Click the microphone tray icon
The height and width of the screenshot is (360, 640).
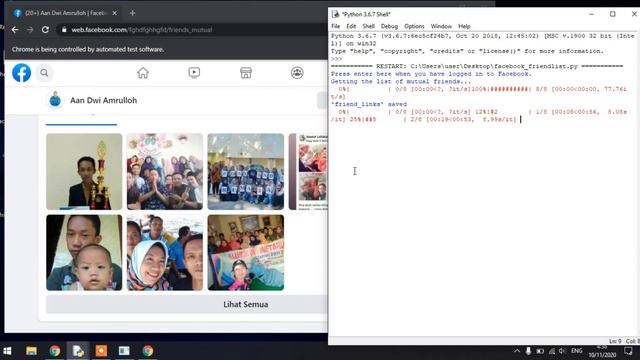tap(528, 351)
